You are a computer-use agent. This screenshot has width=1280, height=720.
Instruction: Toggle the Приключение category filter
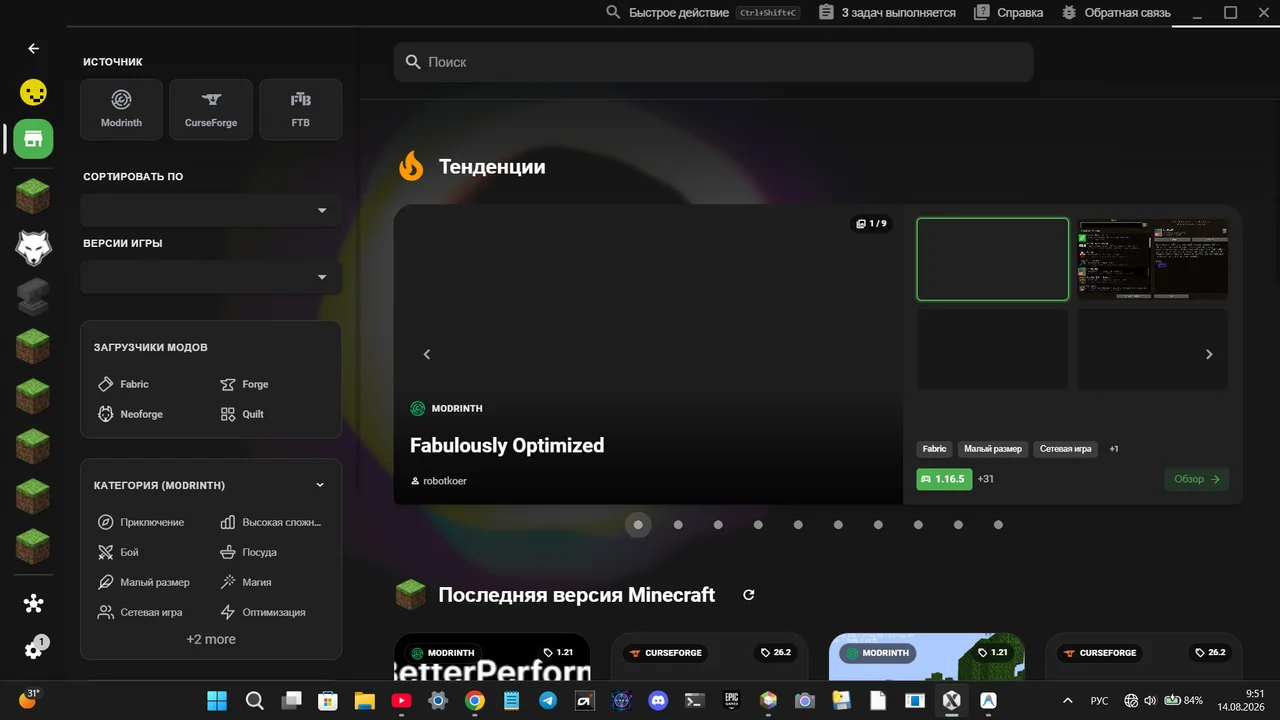point(141,522)
